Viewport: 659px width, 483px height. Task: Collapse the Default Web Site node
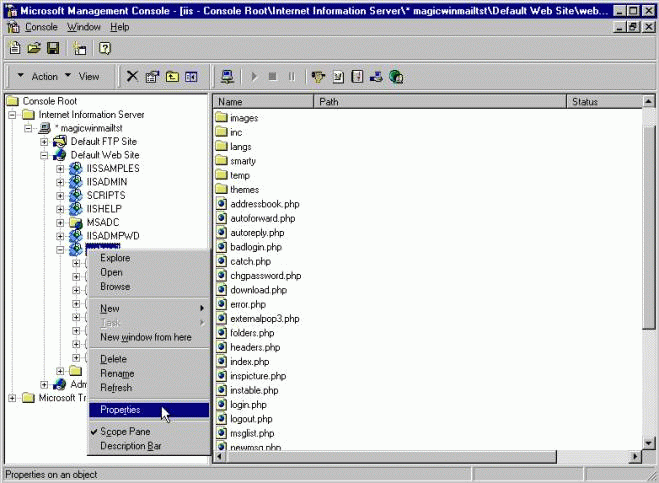[x=44, y=155]
